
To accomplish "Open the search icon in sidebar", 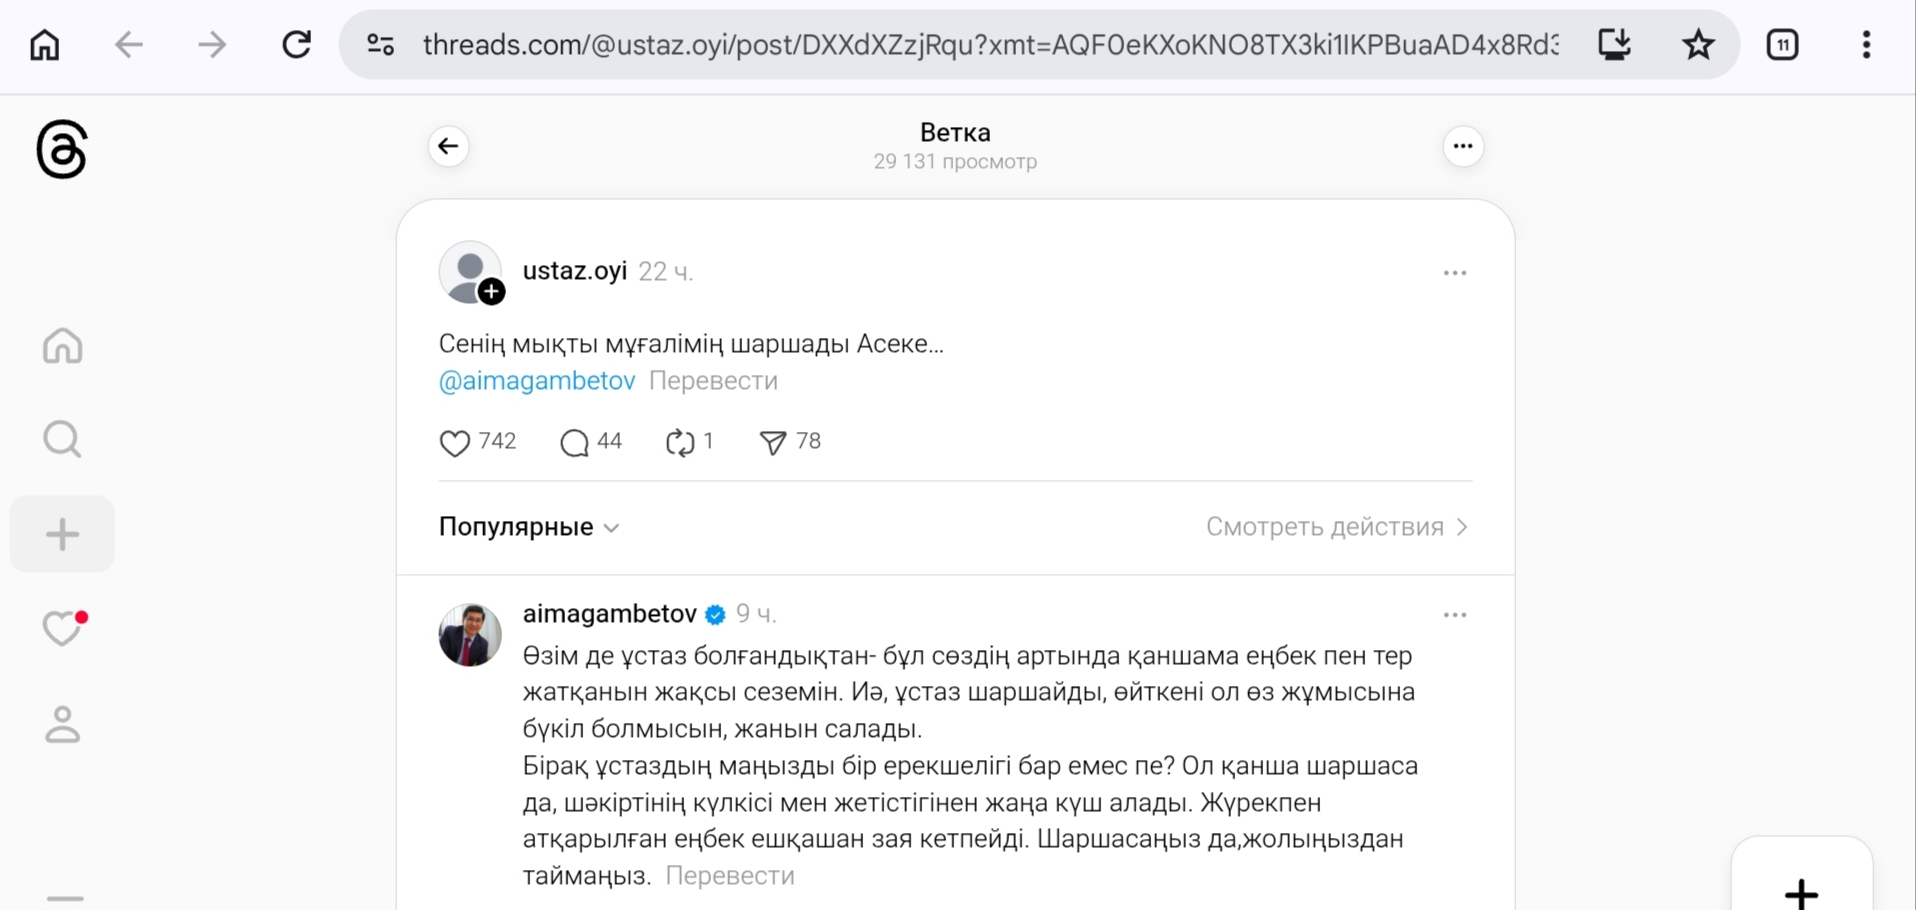I will 62,439.
